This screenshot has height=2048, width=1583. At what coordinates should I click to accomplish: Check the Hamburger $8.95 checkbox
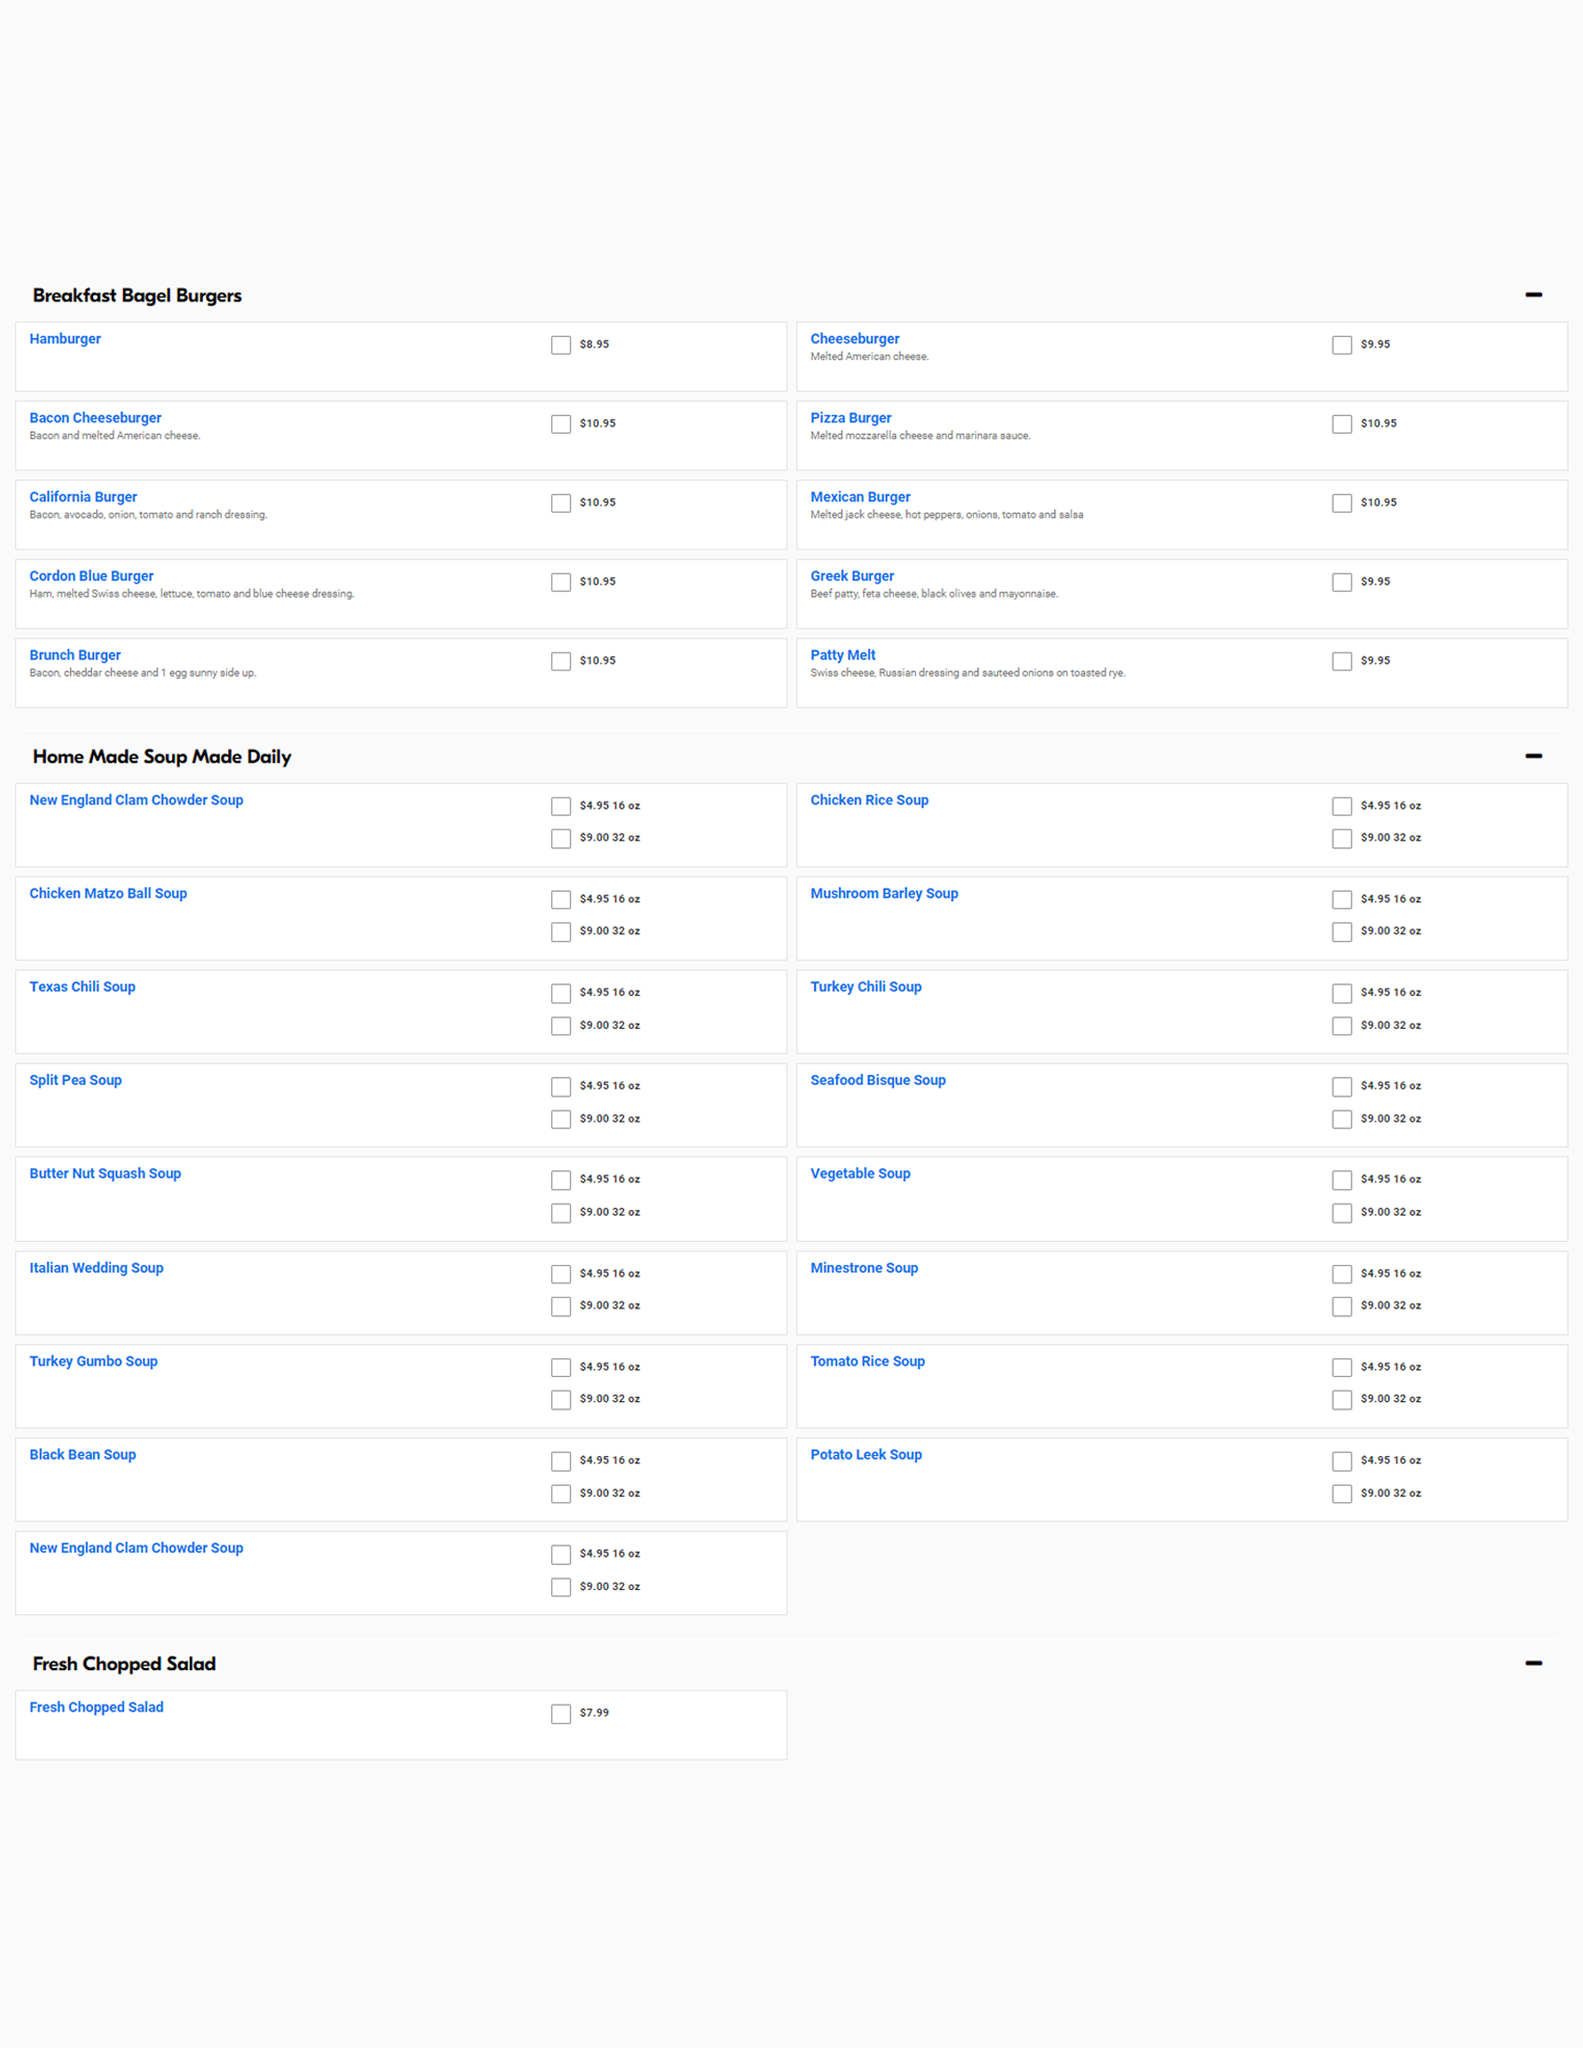(561, 345)
